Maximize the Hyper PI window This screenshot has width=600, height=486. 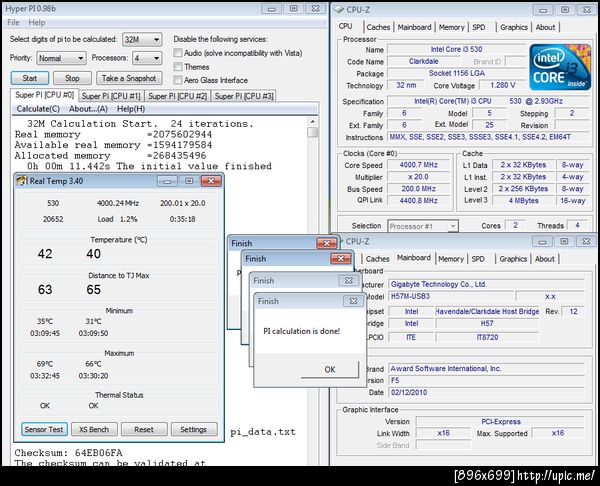pyautogui.click(x=293, y=9)
